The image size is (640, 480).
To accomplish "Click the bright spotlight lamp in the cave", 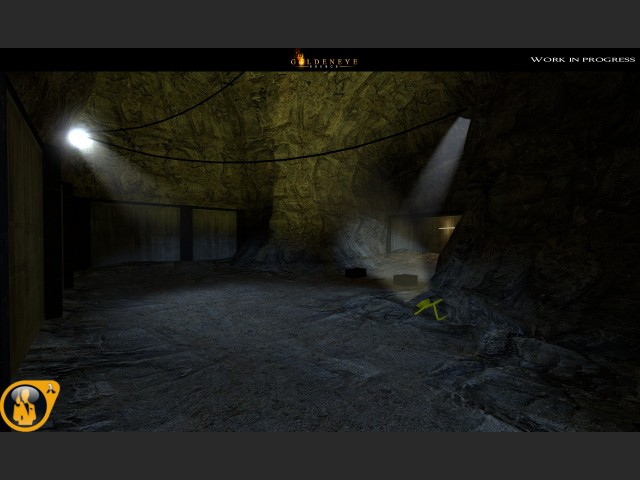I will (x=79, y=138).
